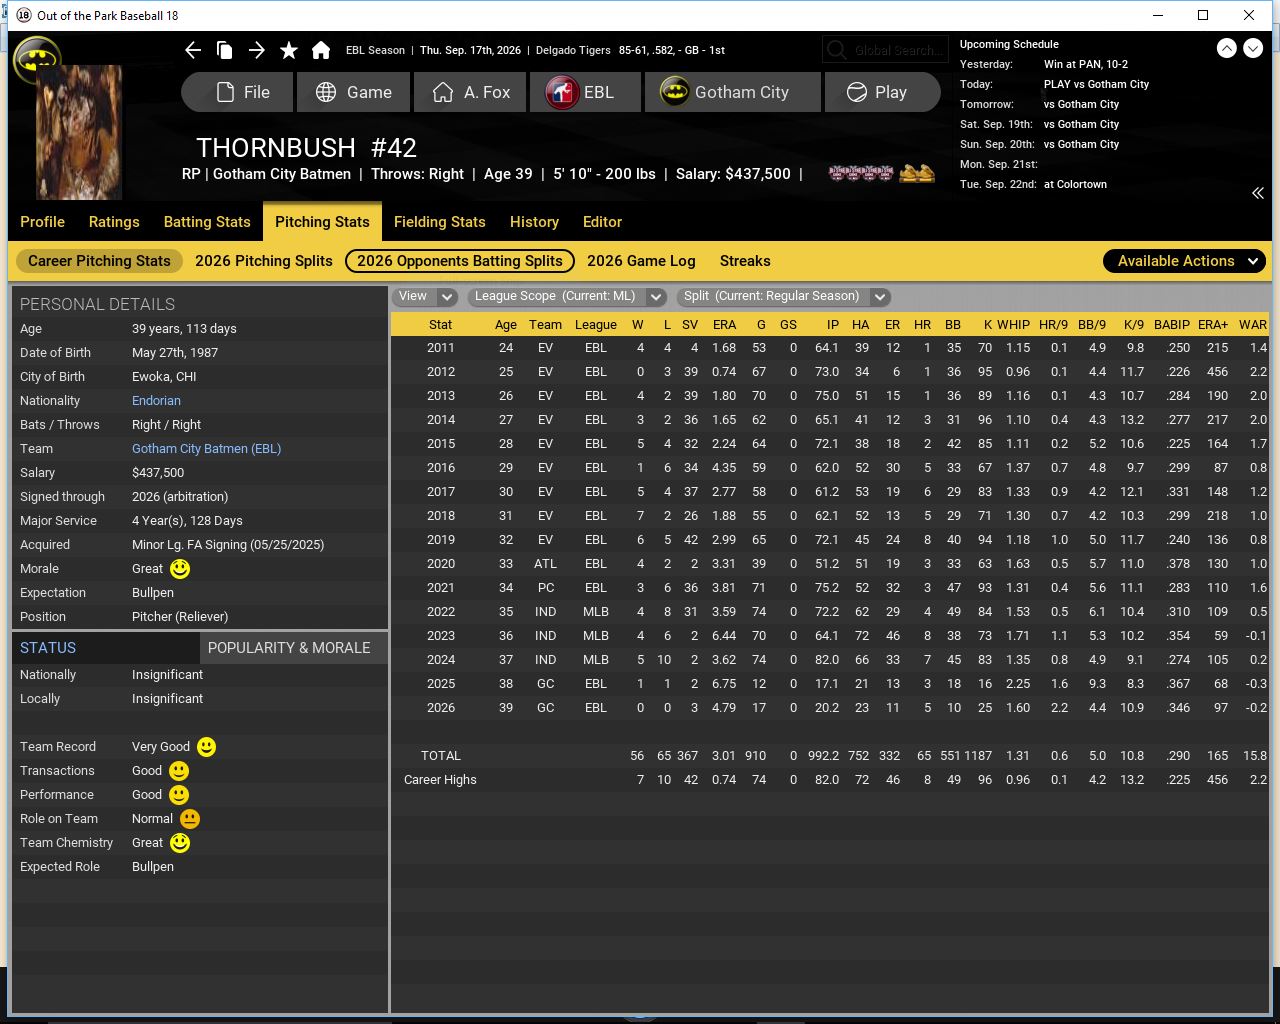Screen dimensions: 1280x1024
Task: Click the 2026 season row year
Action: coord(441,708)
